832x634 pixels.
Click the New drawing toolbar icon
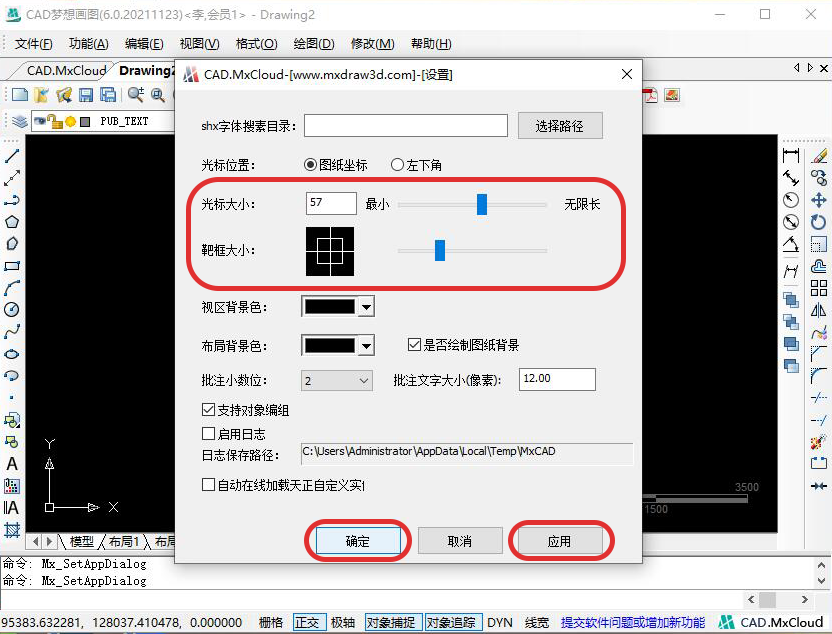(x=20, y=95)
